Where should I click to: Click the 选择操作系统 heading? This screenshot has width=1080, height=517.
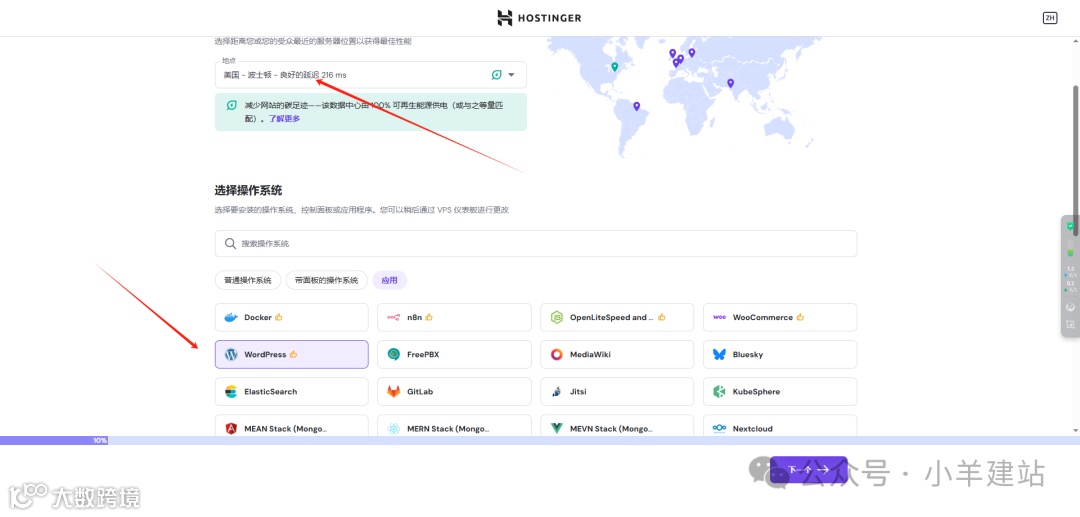[248, 191]
